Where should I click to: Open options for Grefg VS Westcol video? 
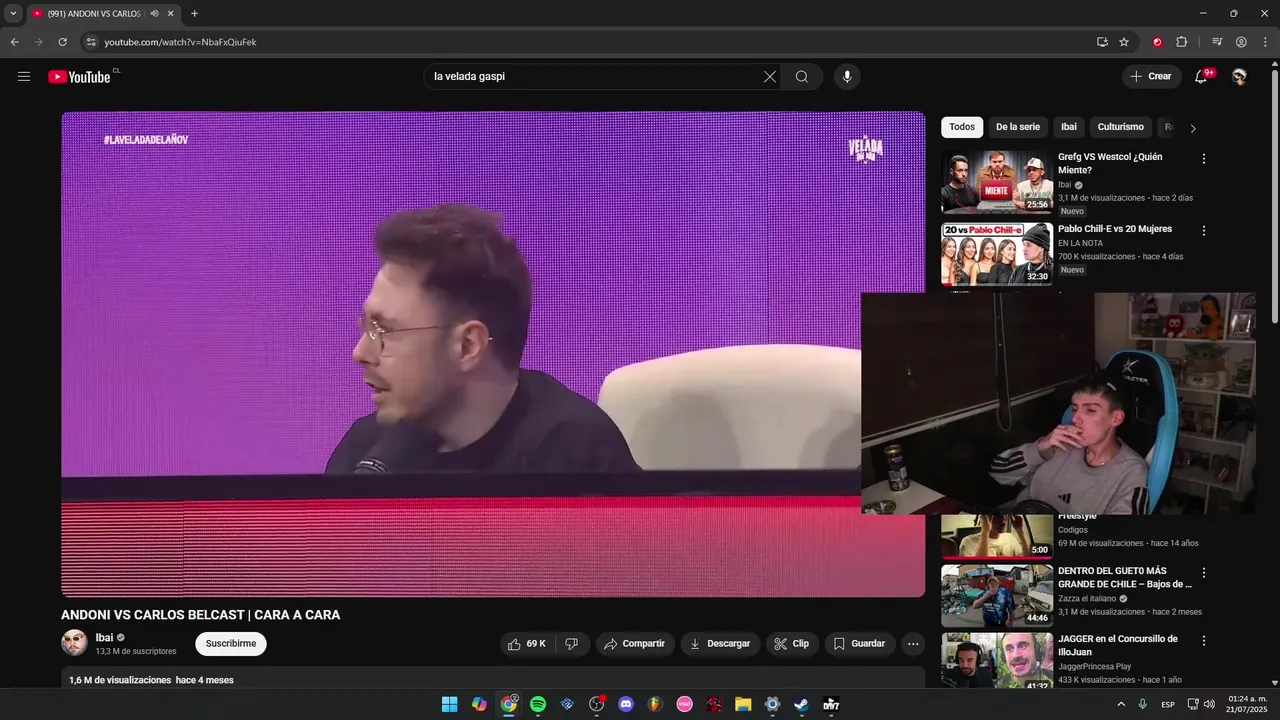[x=1204, y=159]
